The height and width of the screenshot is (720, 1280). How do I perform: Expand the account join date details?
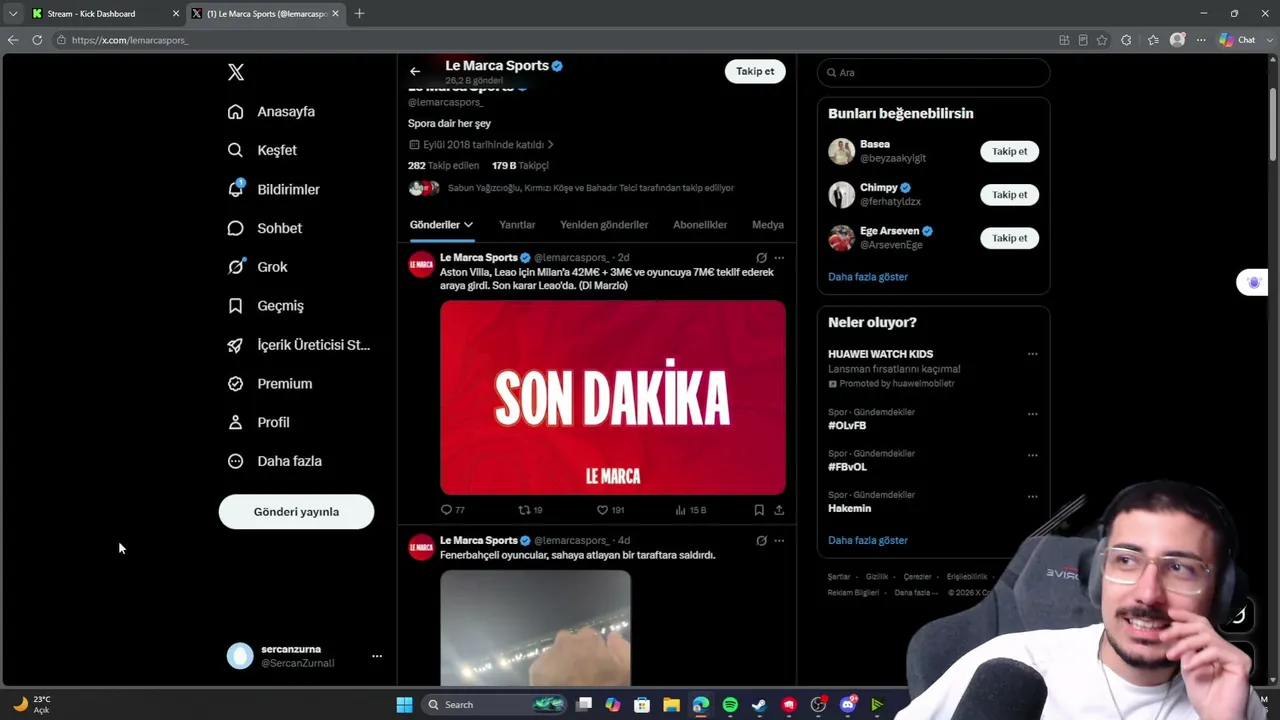(x=481, y=145)
